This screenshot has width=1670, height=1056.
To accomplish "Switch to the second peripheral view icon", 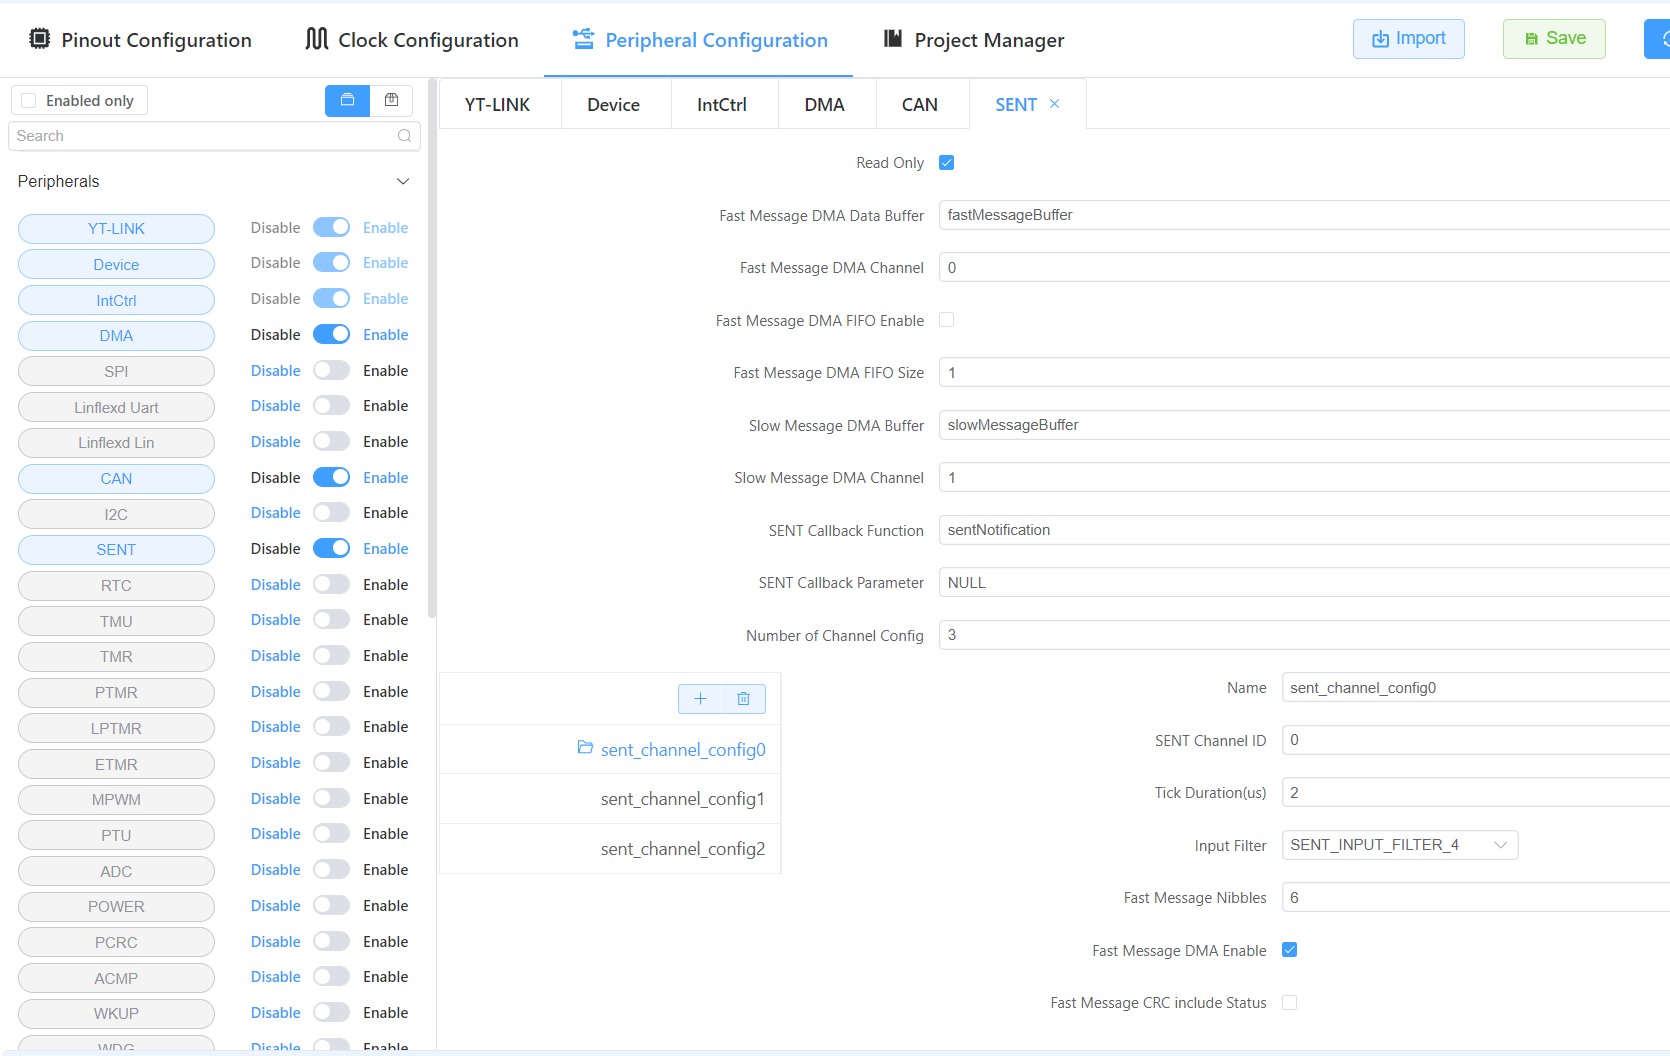I will [391, 101].
